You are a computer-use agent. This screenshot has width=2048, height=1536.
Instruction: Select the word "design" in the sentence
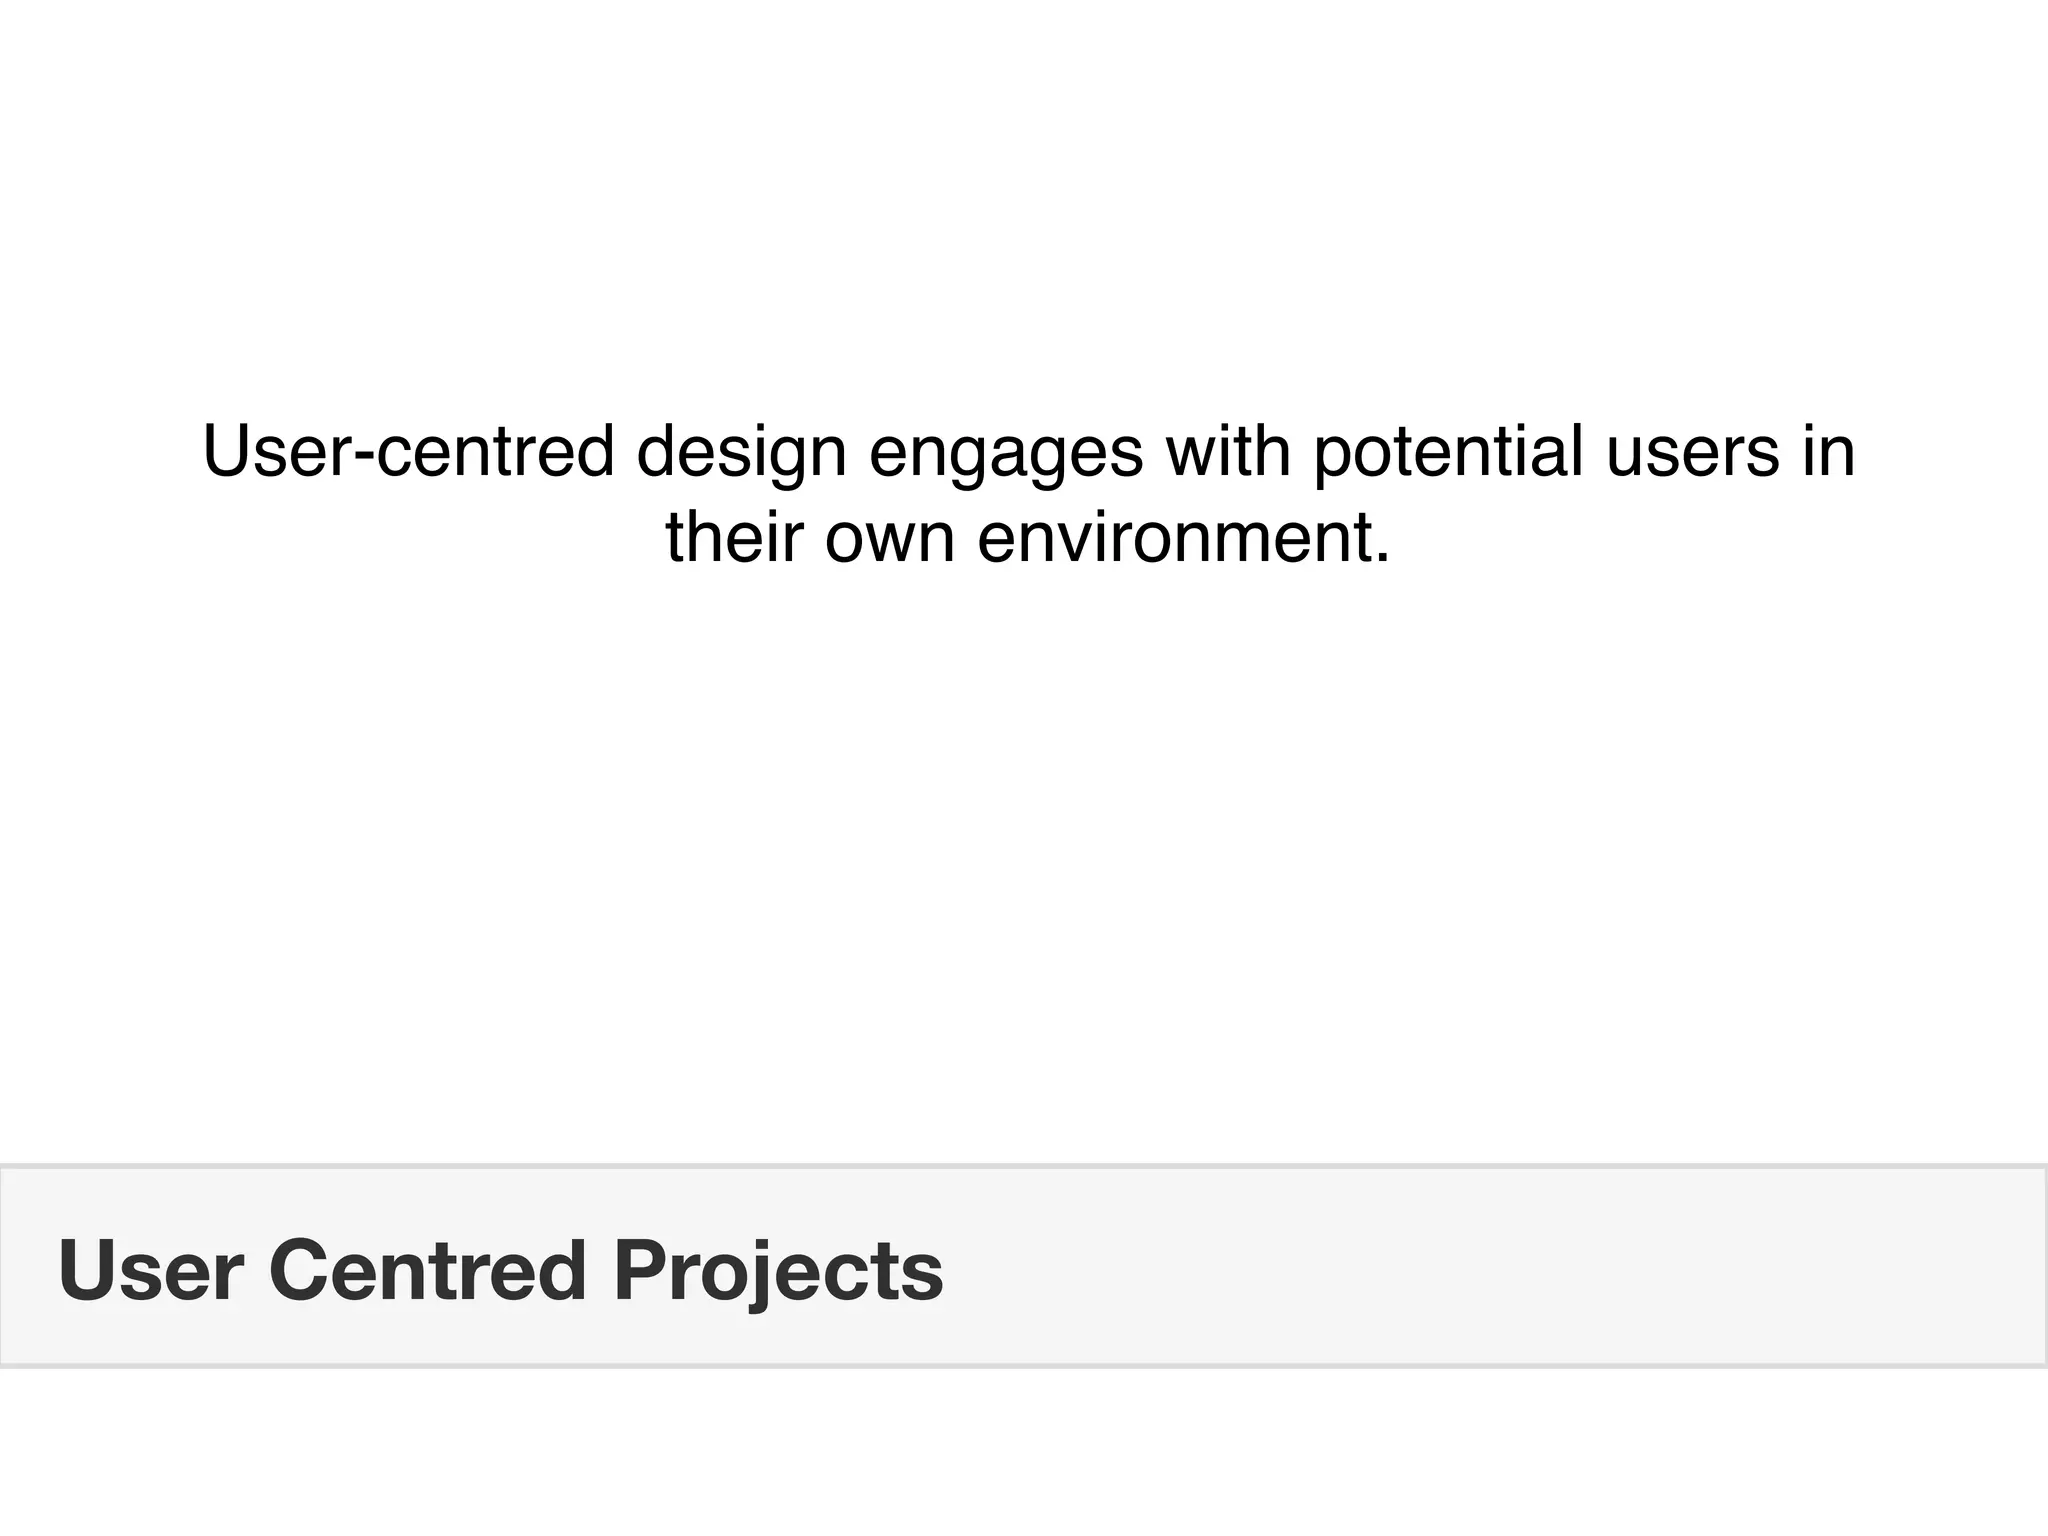[741, 452]
